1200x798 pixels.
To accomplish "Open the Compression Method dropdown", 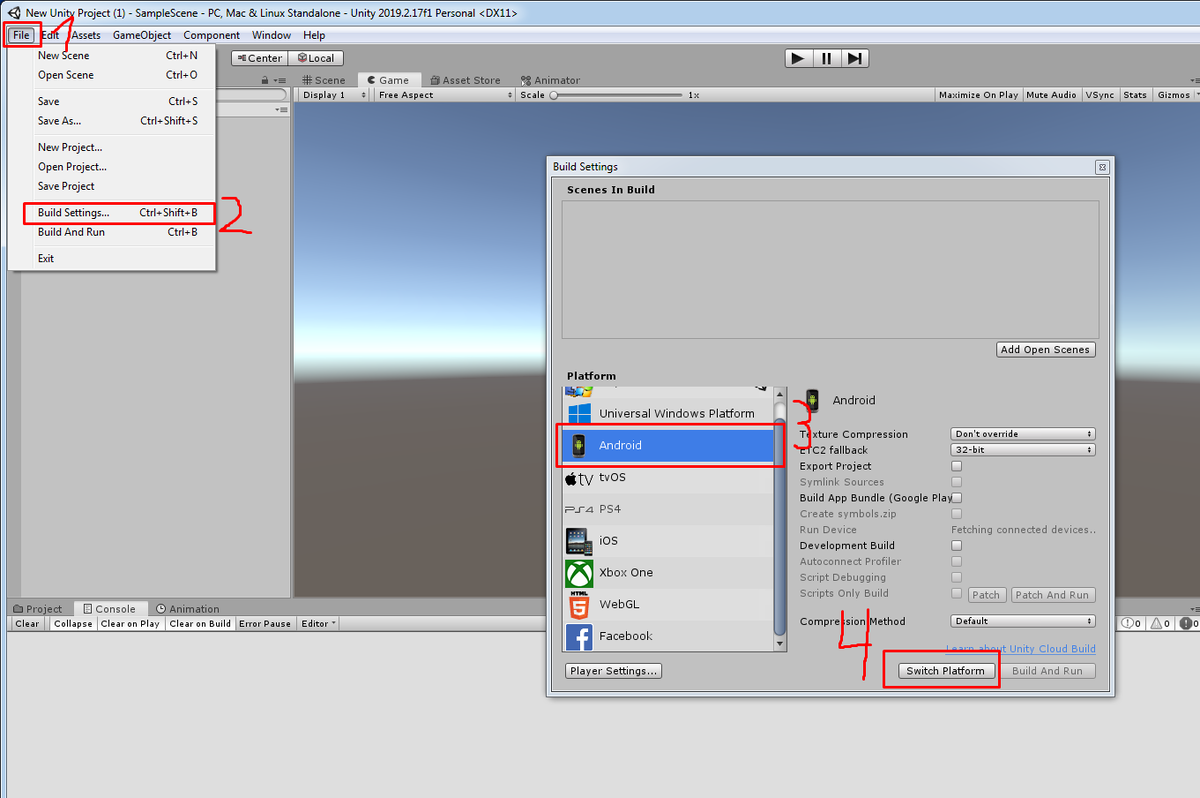I will [x=1022, y=621].
